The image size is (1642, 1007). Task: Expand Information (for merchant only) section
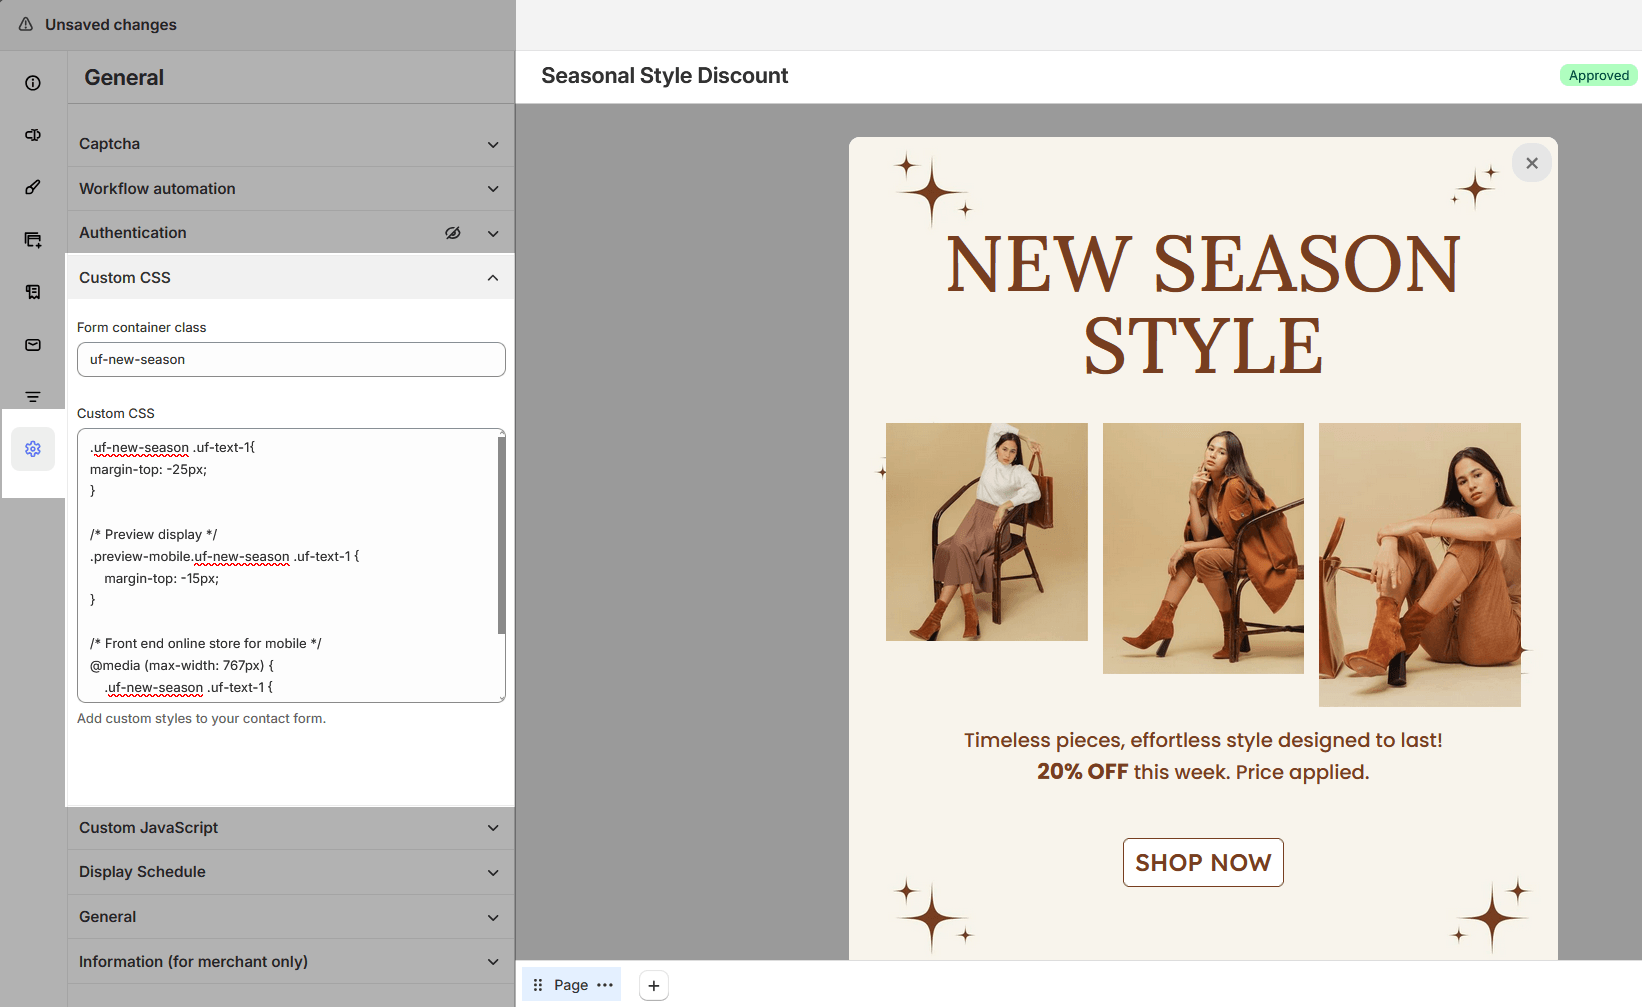click(x=291, y=962)
